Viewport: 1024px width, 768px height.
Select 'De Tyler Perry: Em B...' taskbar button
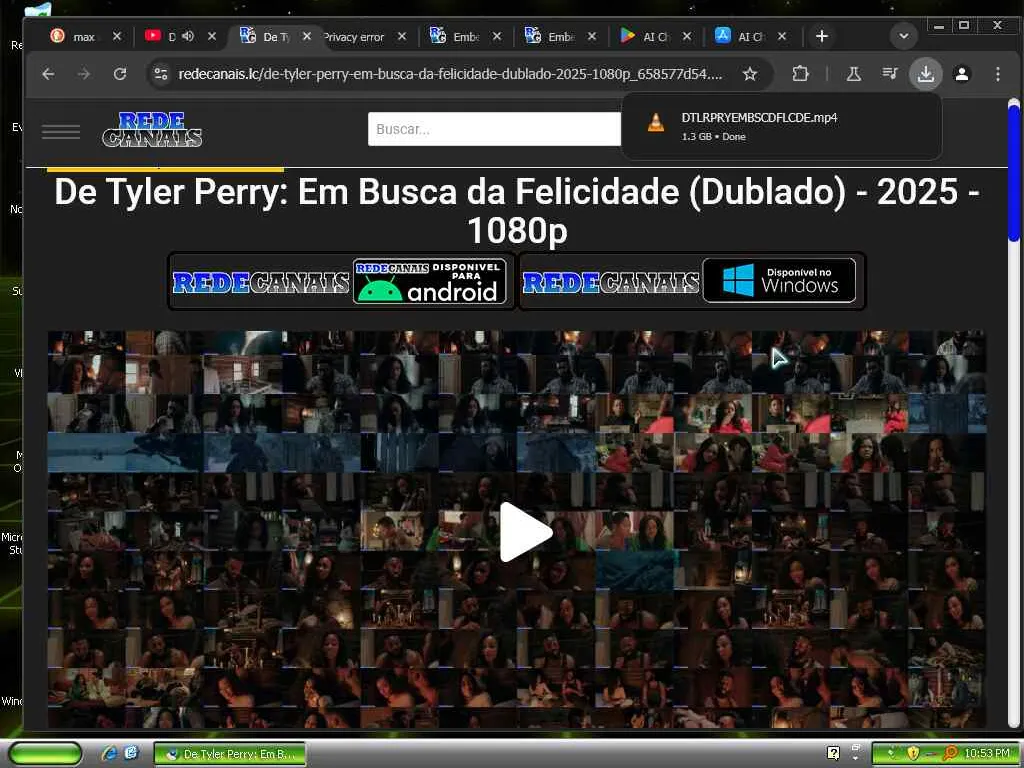click(x=230, y=754)
